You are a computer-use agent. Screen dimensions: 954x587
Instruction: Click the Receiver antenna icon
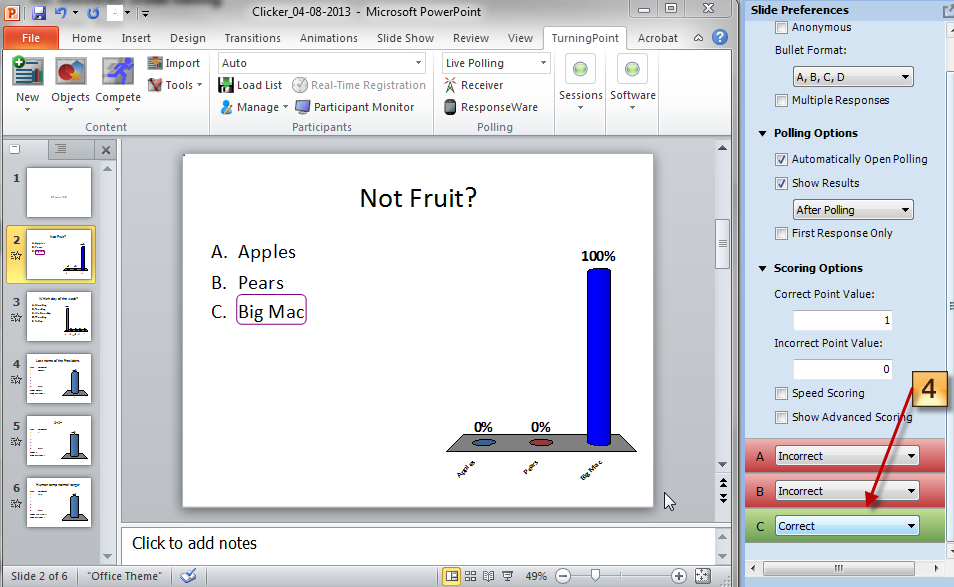pyautogui.click(x=450, y=85)
